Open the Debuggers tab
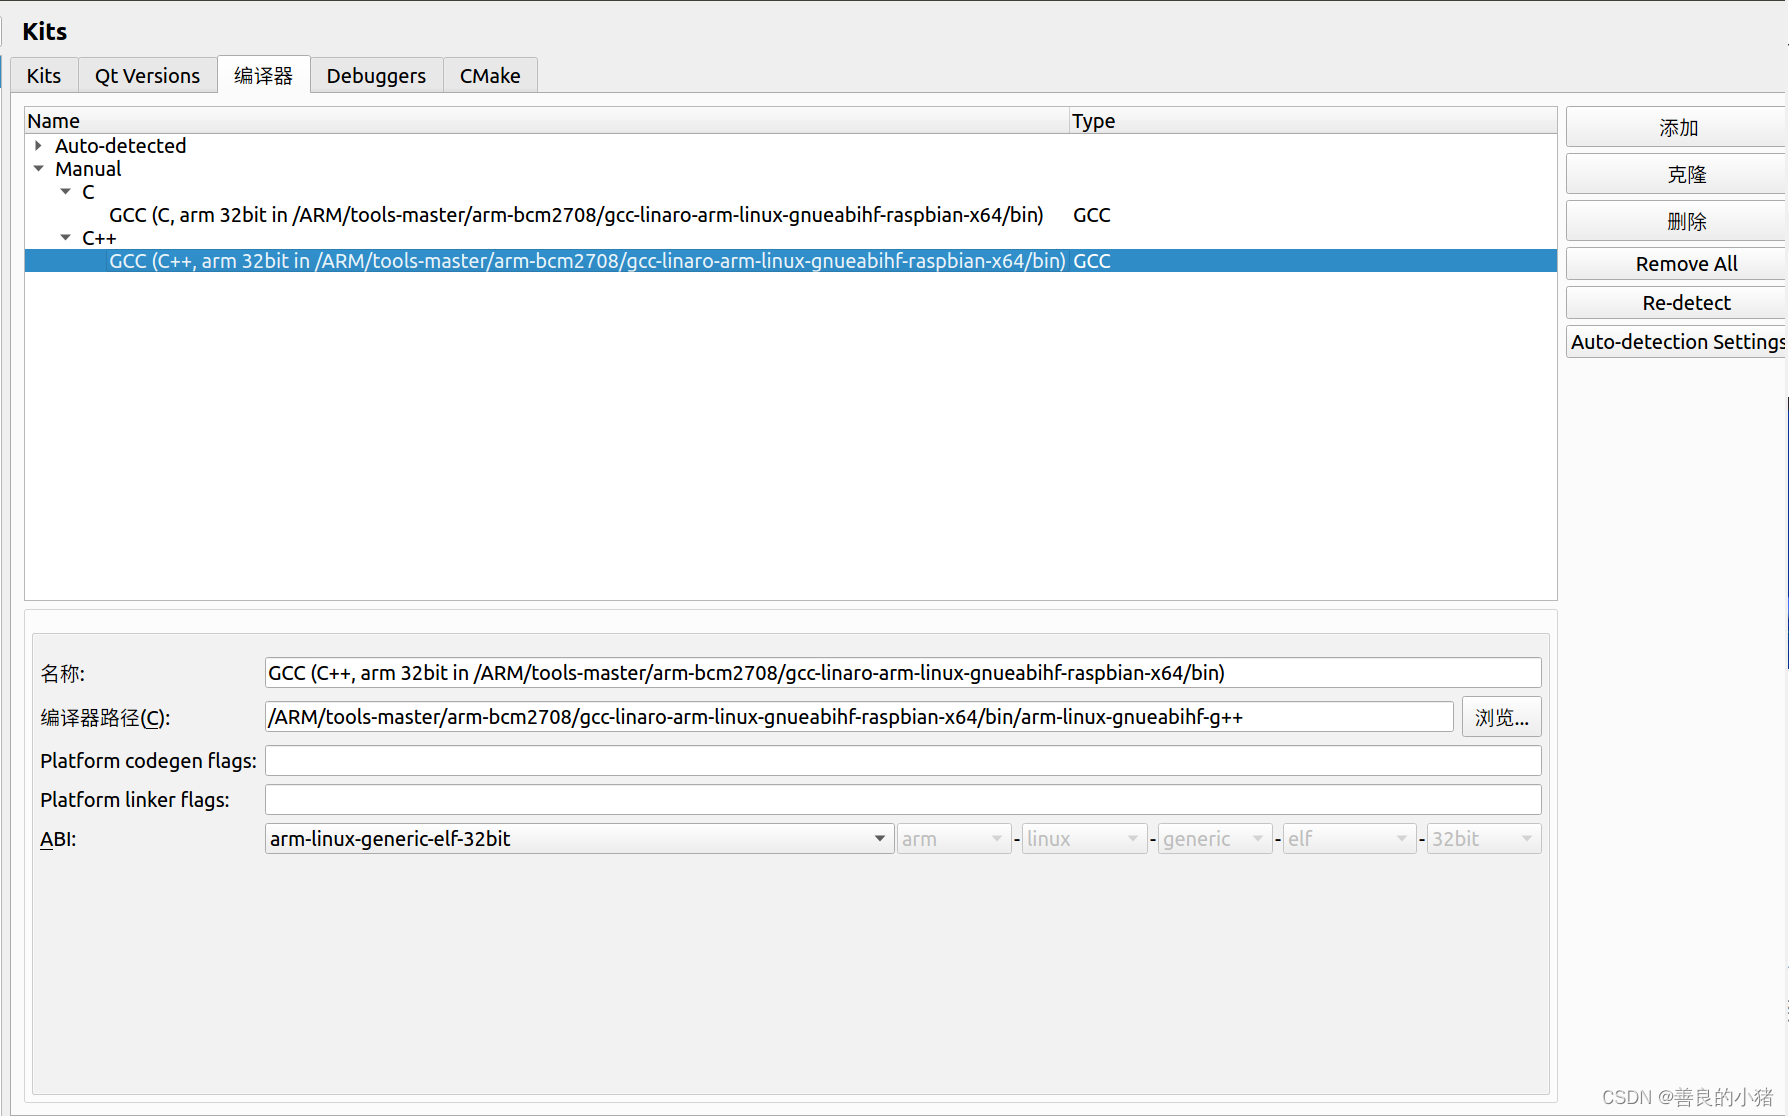 tap(376, 76)
